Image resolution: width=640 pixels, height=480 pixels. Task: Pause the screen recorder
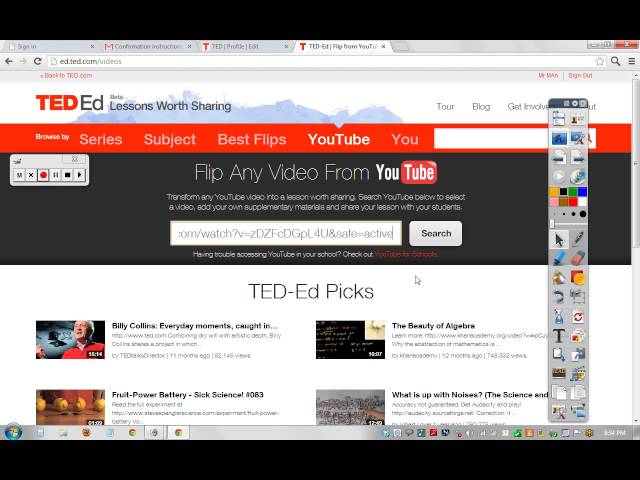pos(56,175)
